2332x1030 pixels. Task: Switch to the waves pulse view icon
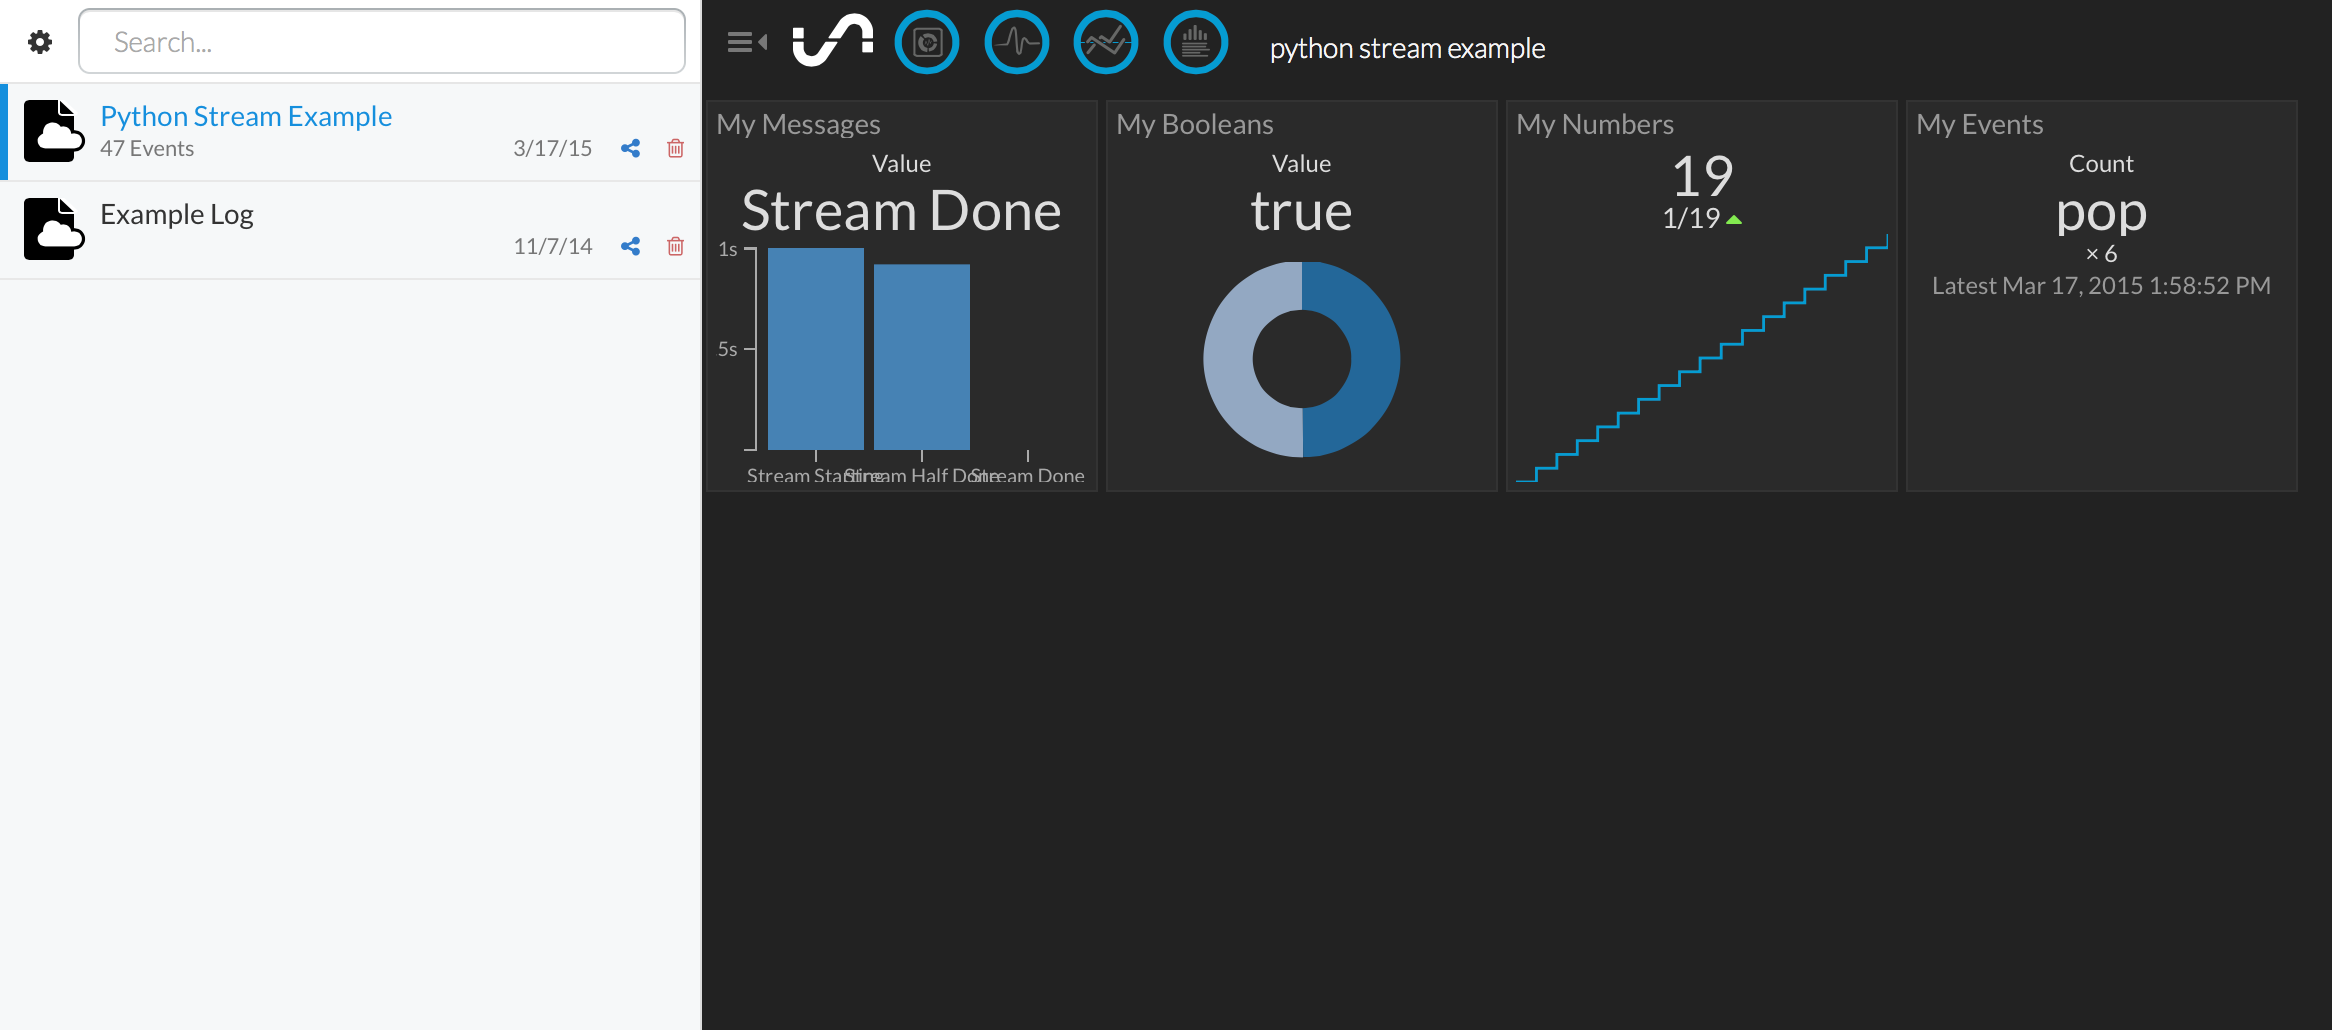[1017, 42]
